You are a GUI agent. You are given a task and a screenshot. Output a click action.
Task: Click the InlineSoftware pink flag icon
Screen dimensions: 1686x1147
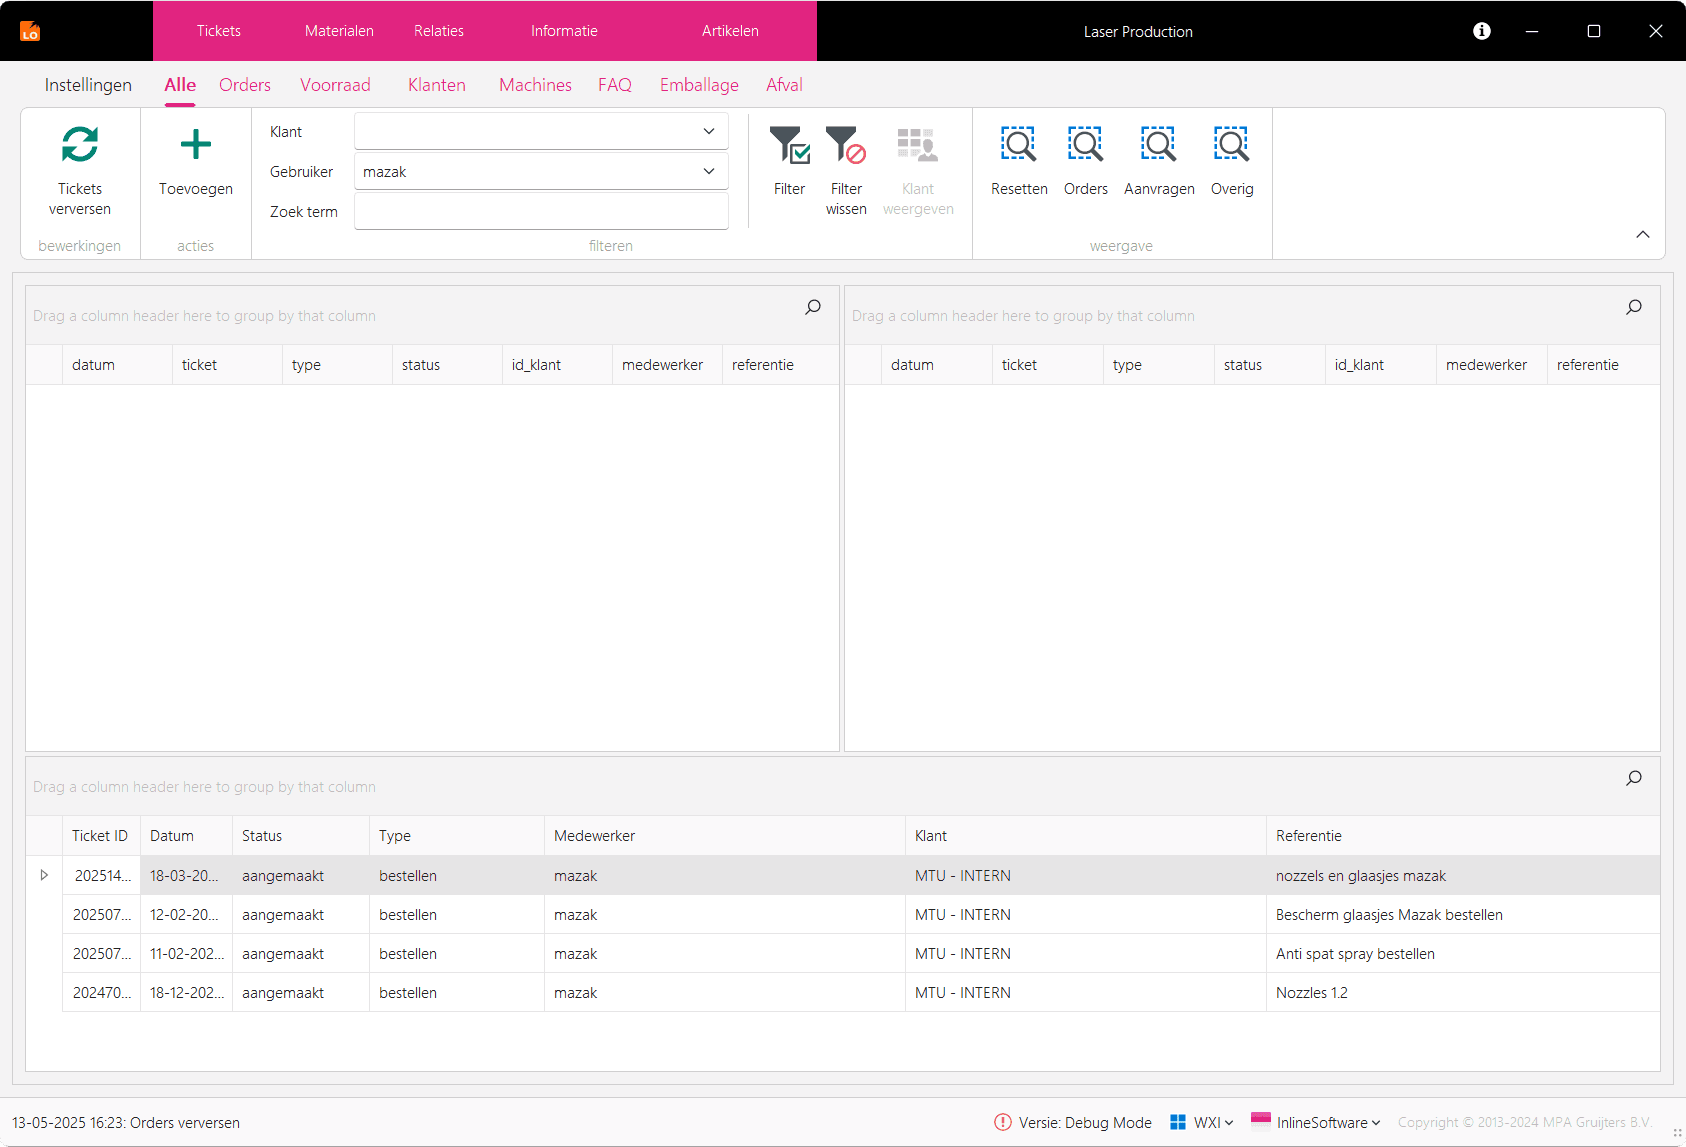click(x=1261, y=1120)
